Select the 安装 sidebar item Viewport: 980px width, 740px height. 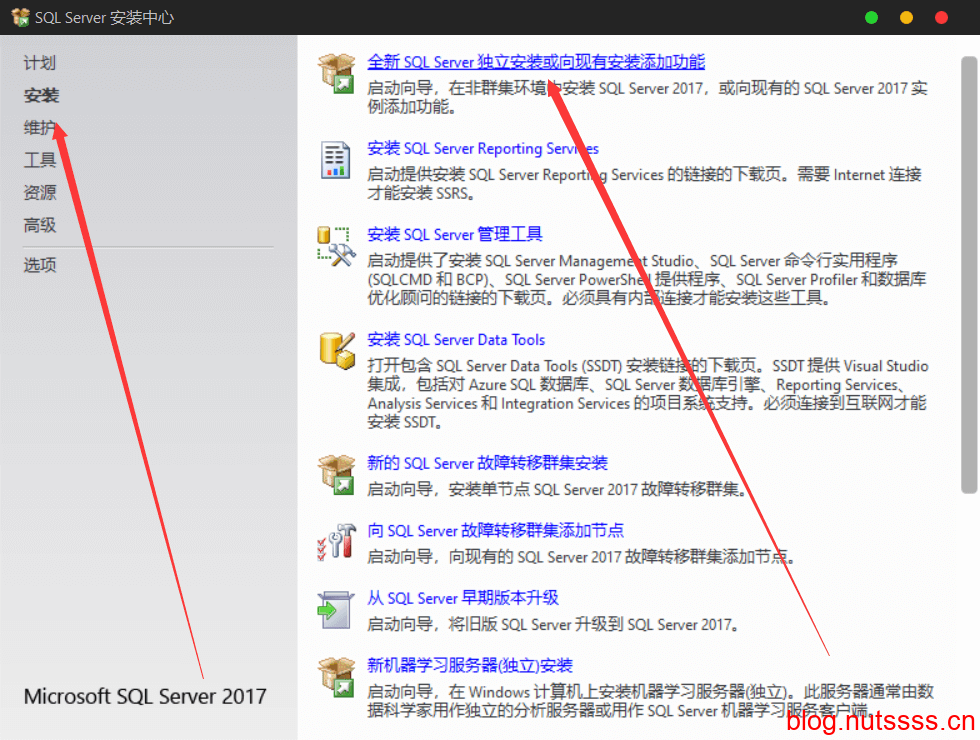pyautogui.click(x=41, y=96)
